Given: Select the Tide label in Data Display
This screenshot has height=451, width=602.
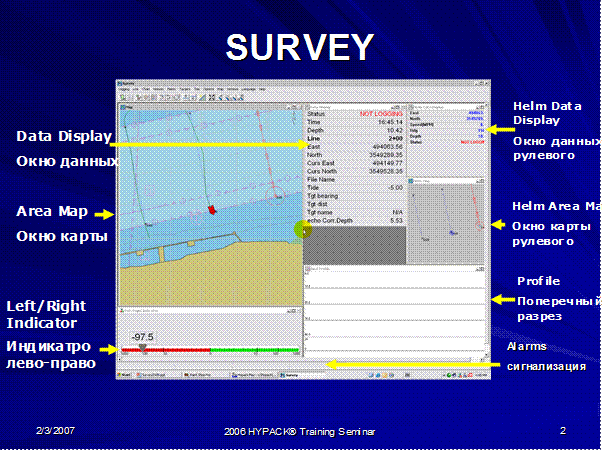Looking at the screenshot, I should [x=314, y=188].
